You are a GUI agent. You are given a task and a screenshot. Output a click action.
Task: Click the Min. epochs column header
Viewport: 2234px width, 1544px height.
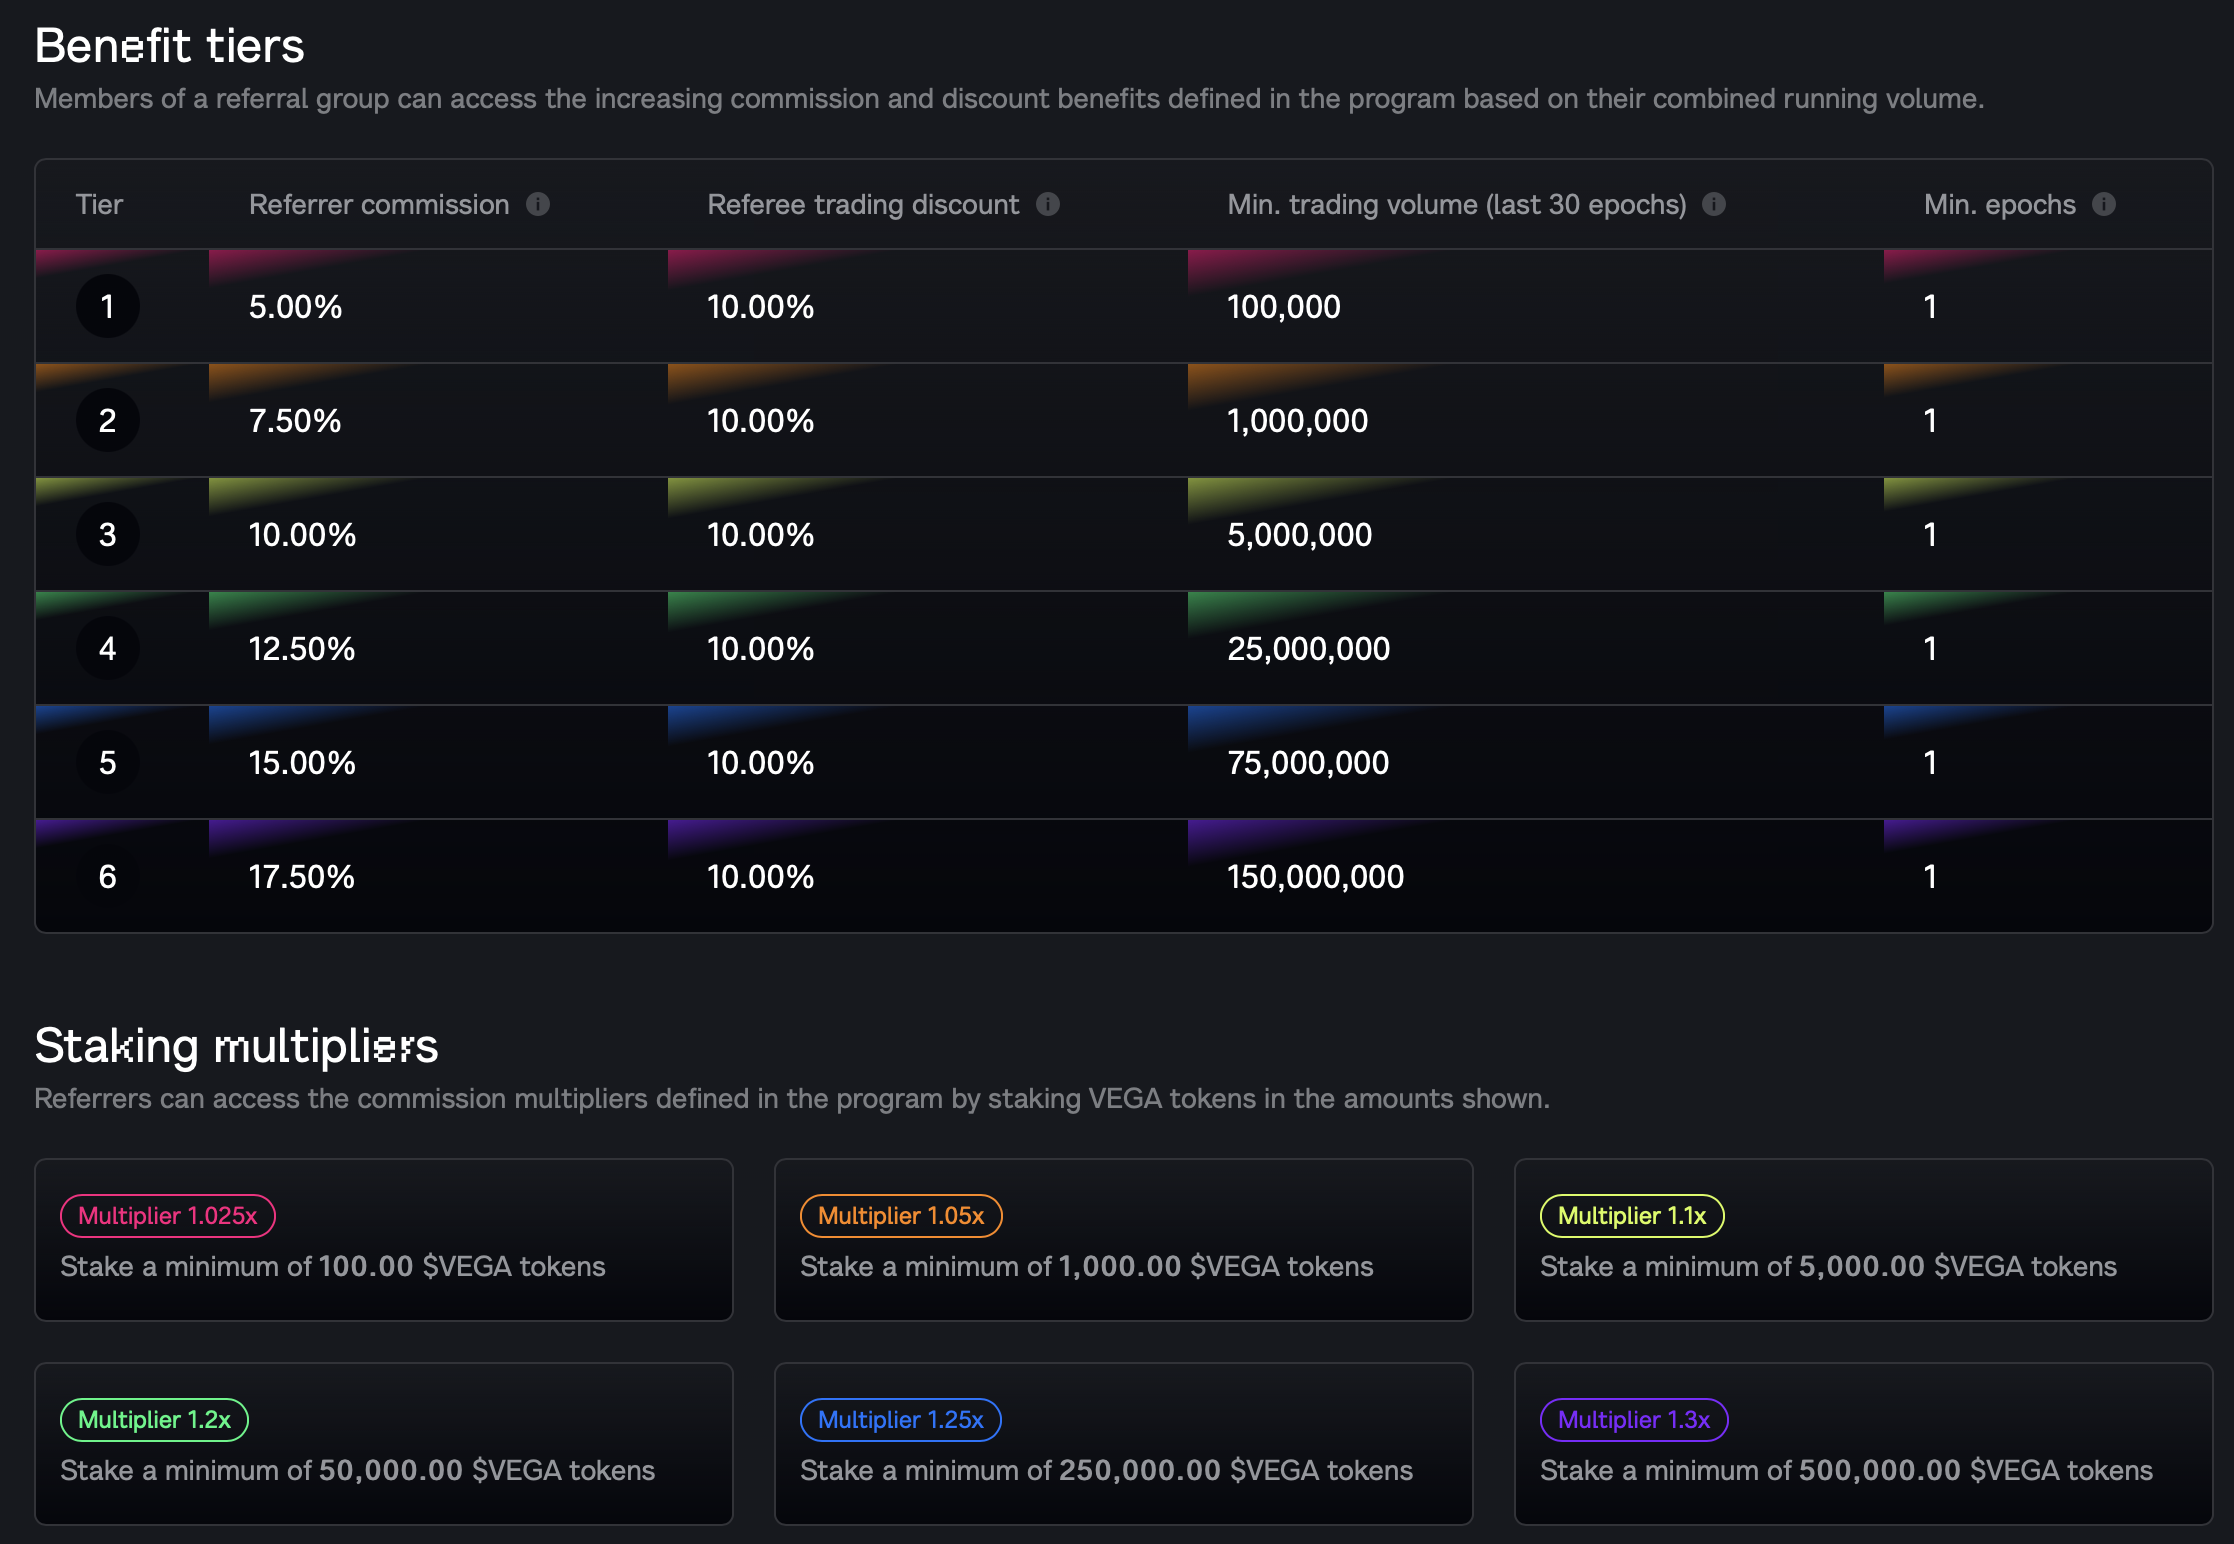coord(2000,204)
